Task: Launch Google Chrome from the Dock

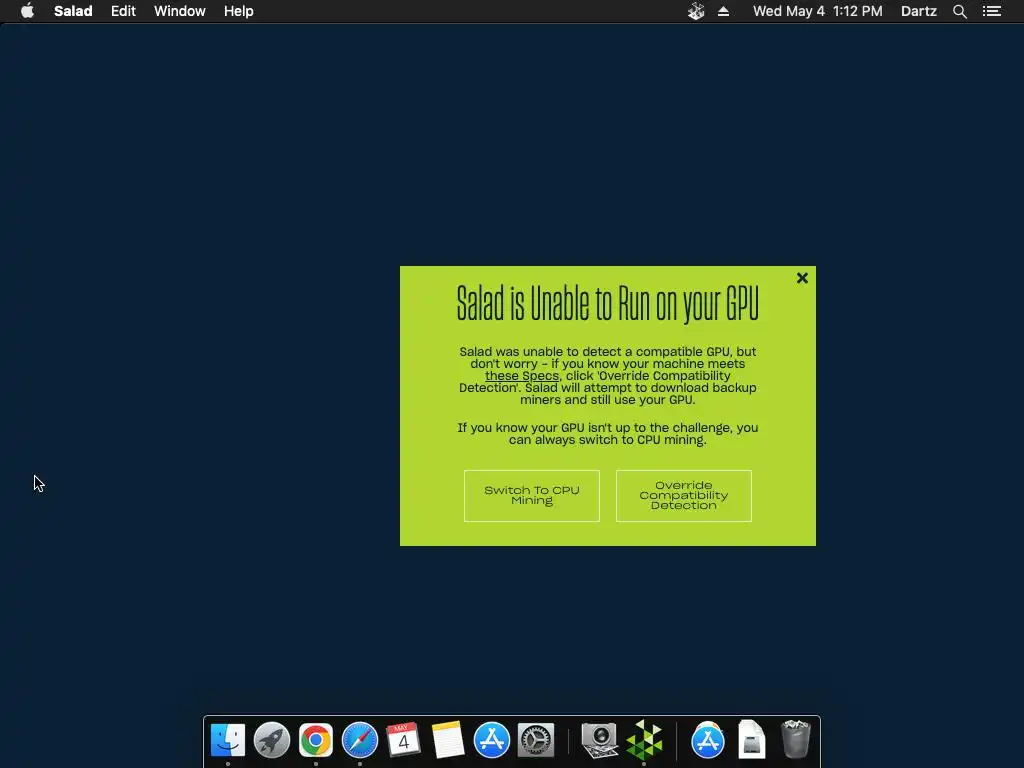Action: 316,740
